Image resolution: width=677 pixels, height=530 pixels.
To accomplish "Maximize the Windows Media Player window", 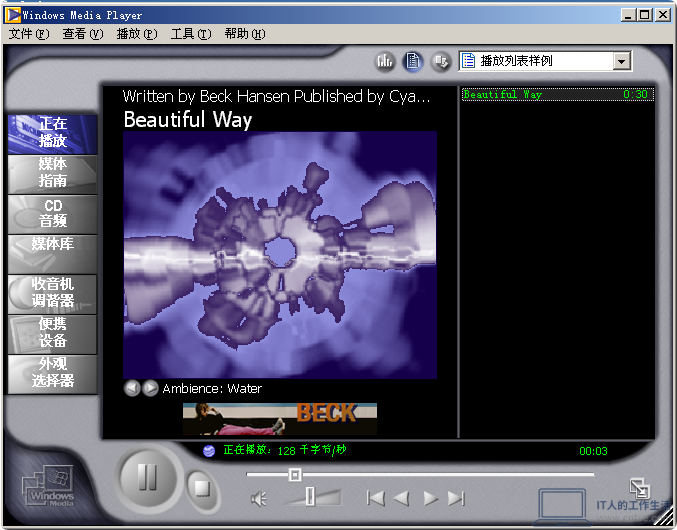I will 645,15.
